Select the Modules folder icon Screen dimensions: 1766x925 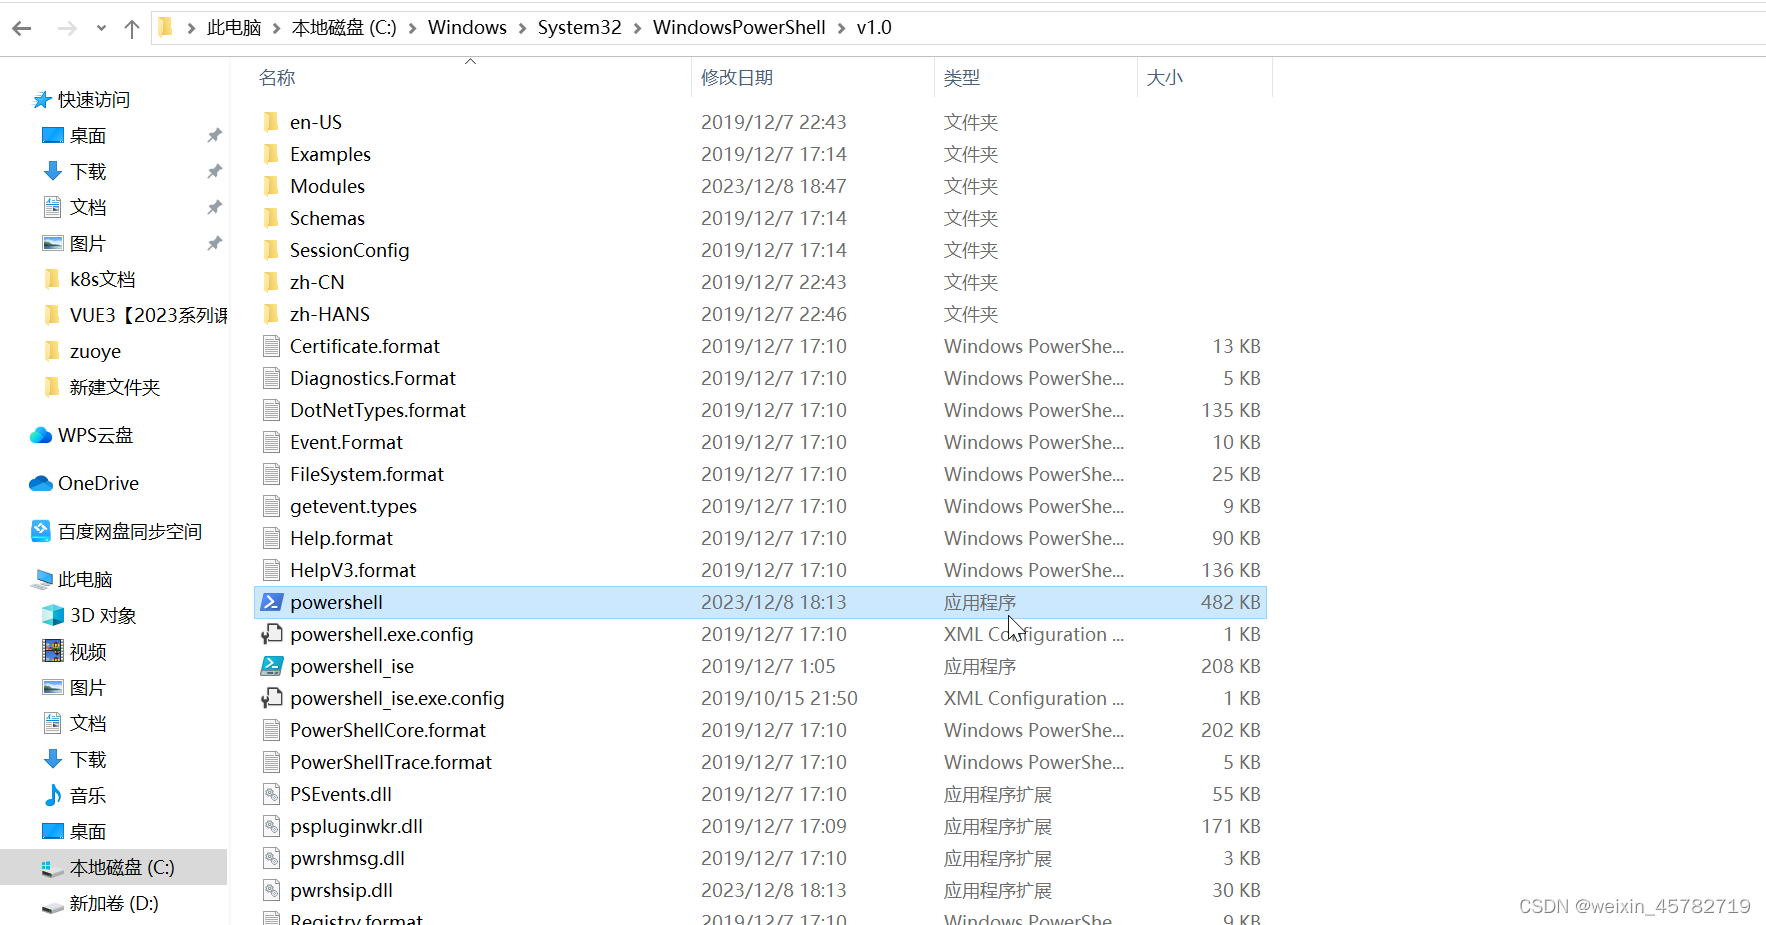click(x=271, y=186)
